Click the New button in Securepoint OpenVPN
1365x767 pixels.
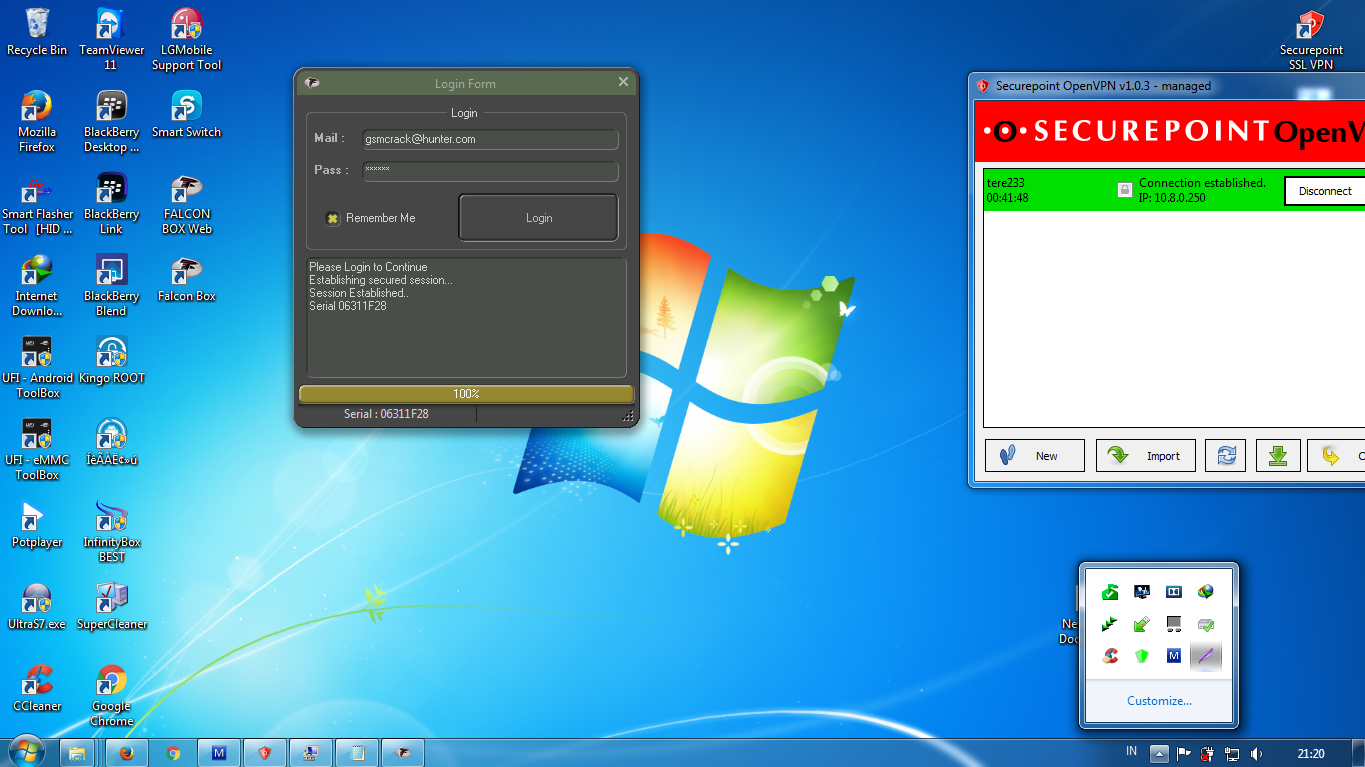click(1035, 456)
